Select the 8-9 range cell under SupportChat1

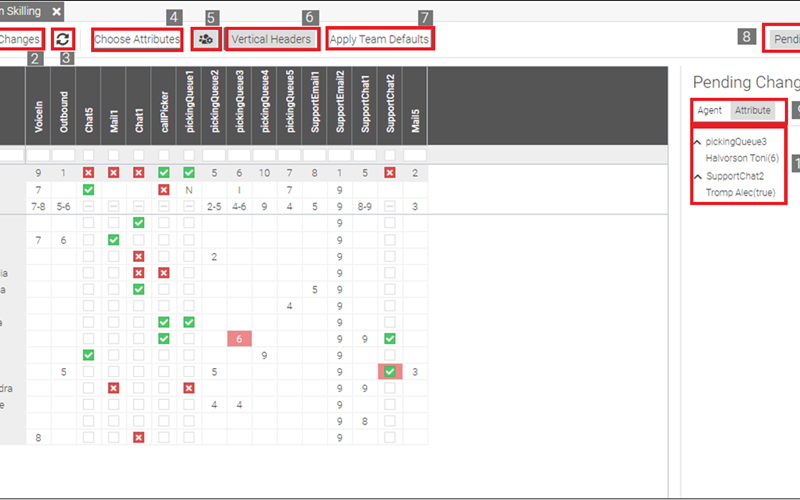coord(365,207)
